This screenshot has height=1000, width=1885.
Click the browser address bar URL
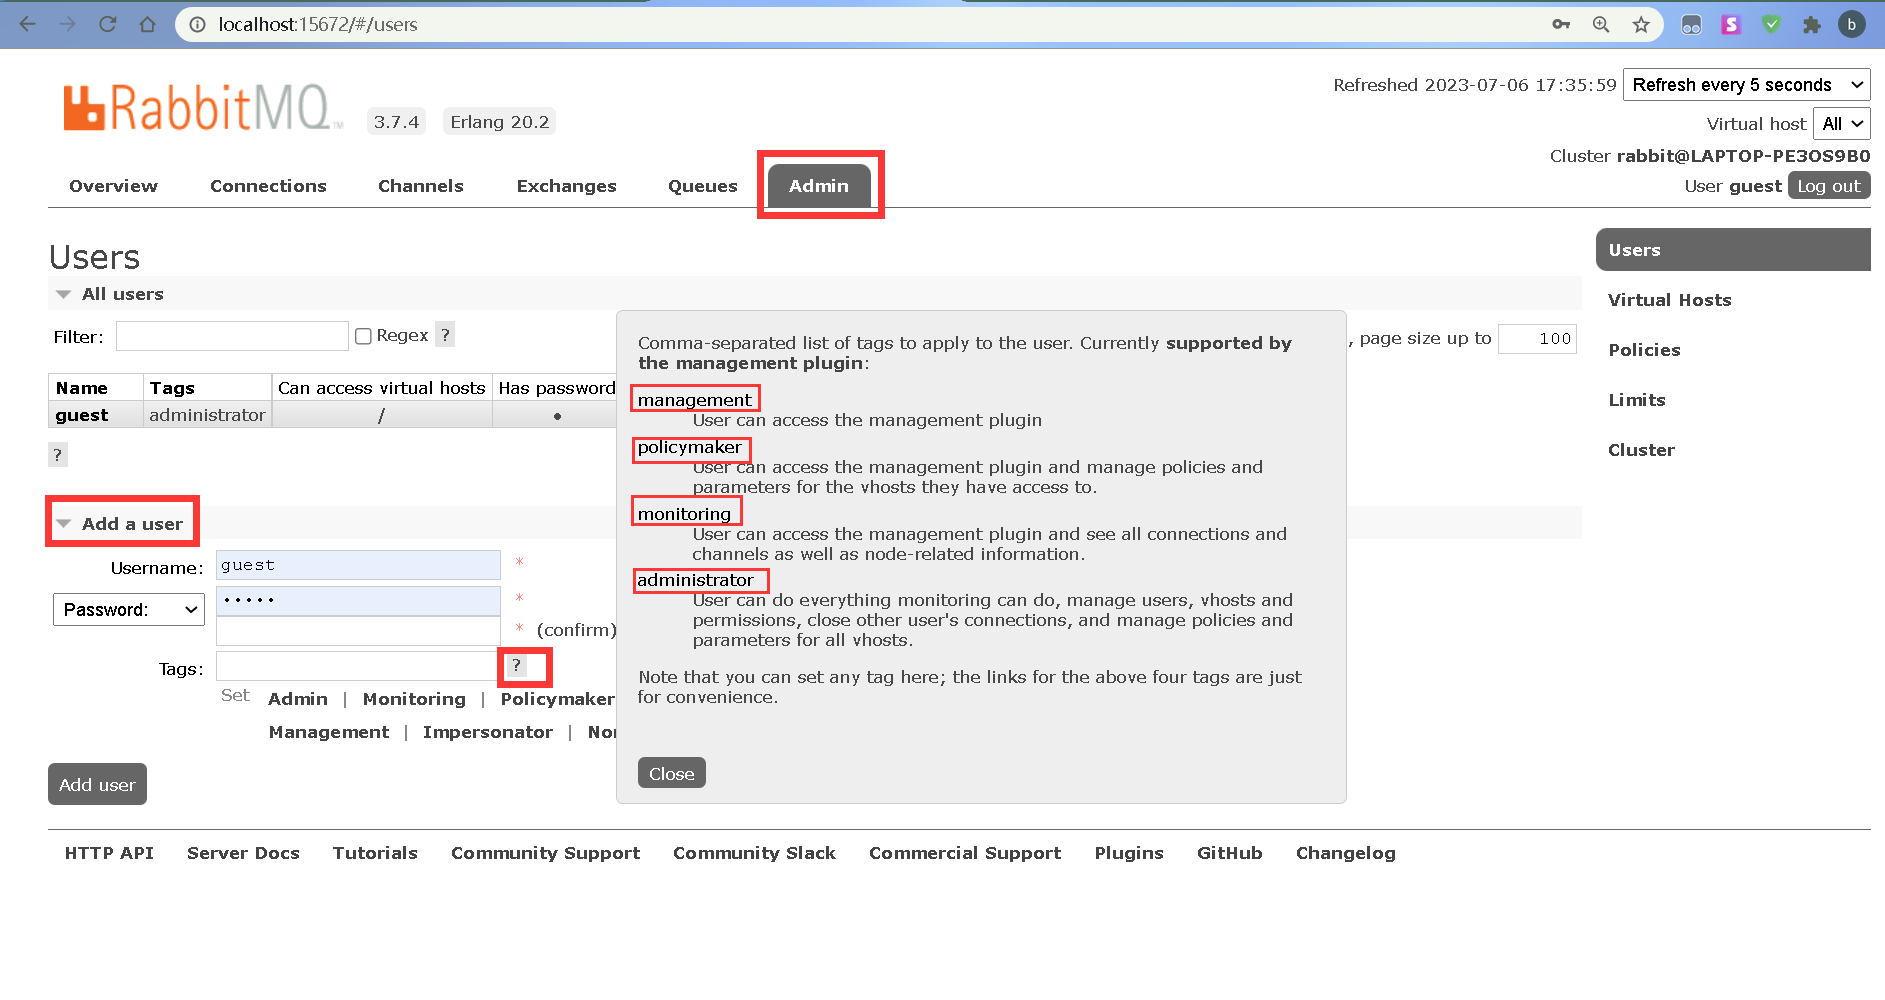pos(318,24)
